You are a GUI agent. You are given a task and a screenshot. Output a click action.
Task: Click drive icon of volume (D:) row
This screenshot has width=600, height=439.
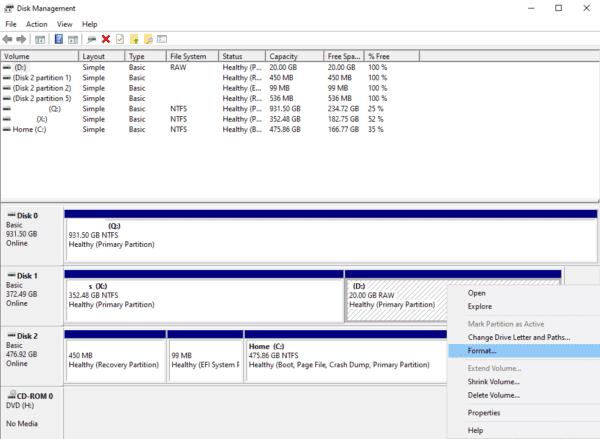7,67
